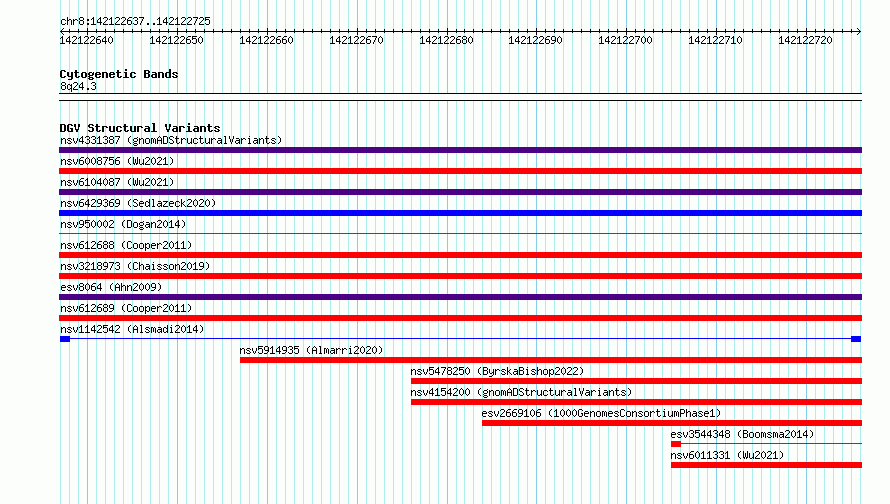
Task: Select the red bar under nsv612688
Action: click(460, 255)
